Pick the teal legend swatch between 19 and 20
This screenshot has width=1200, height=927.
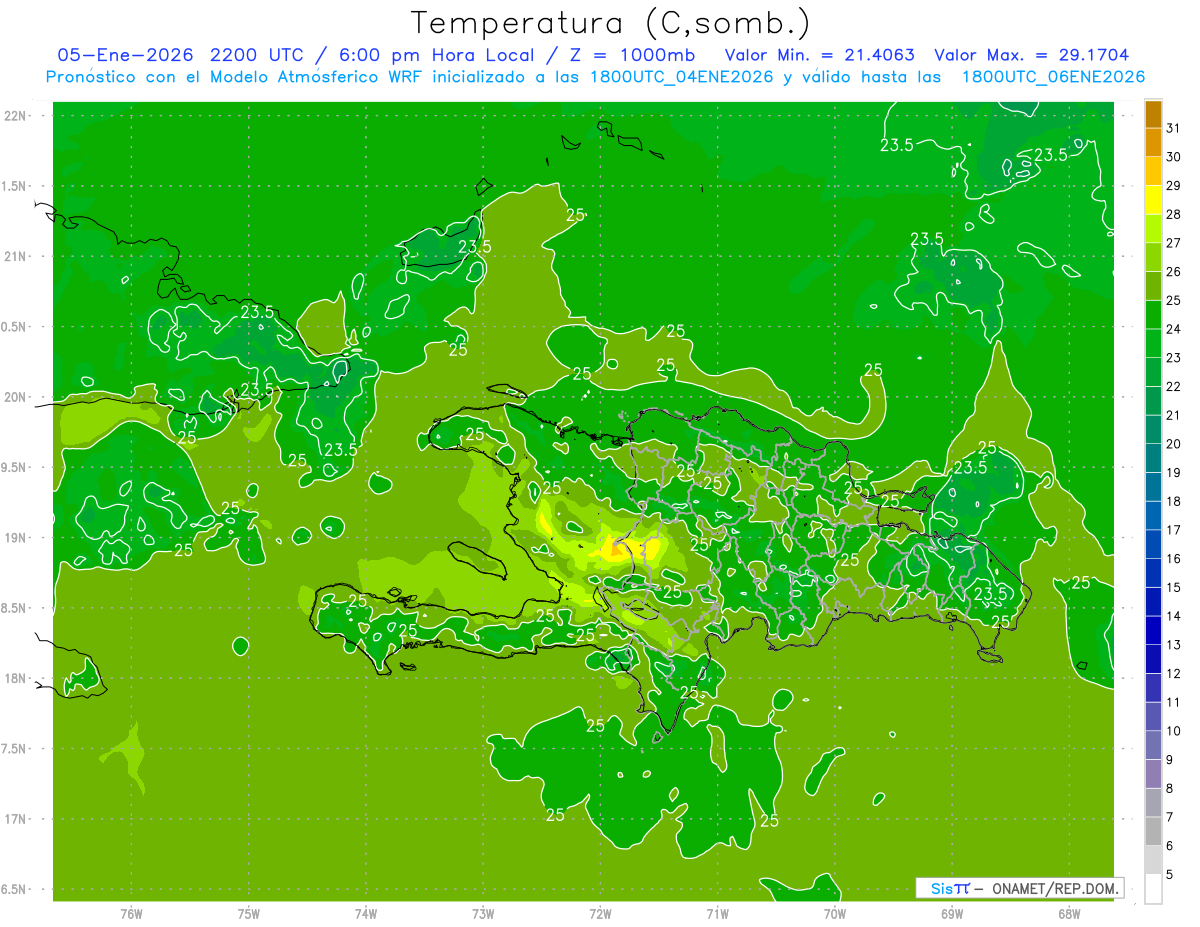1153,458
